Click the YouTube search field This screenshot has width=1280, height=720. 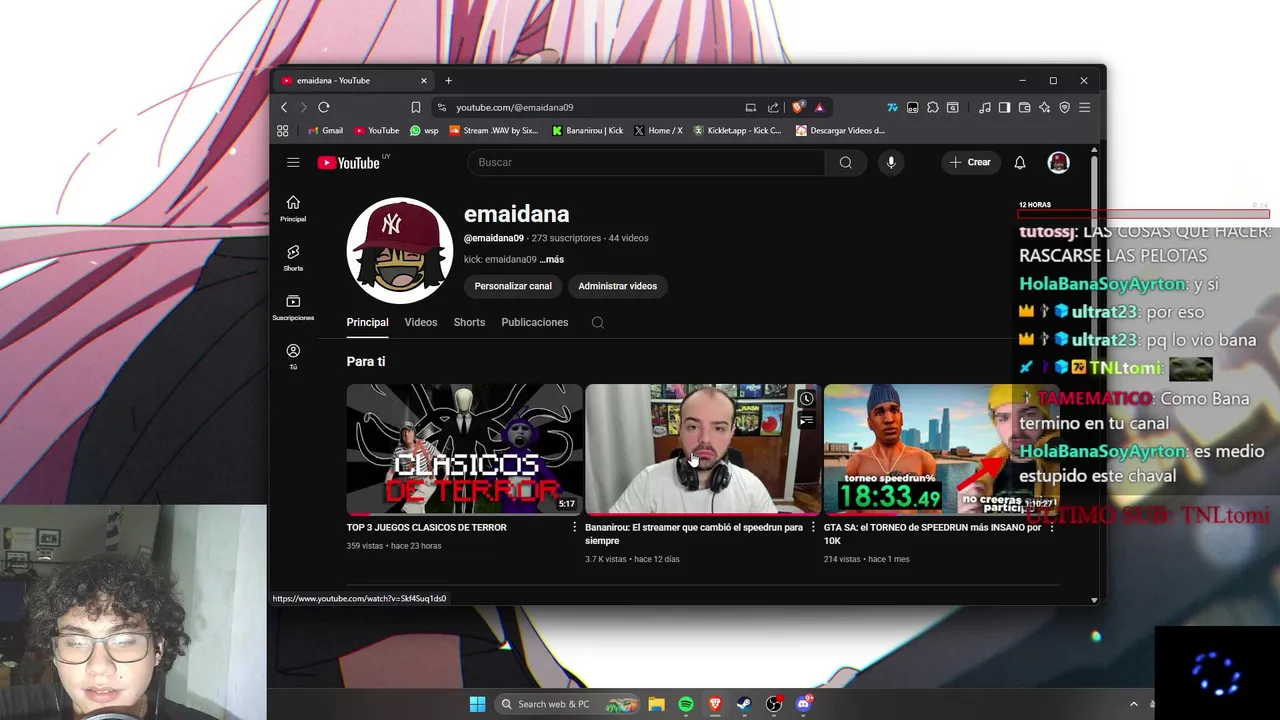point(646,162)
